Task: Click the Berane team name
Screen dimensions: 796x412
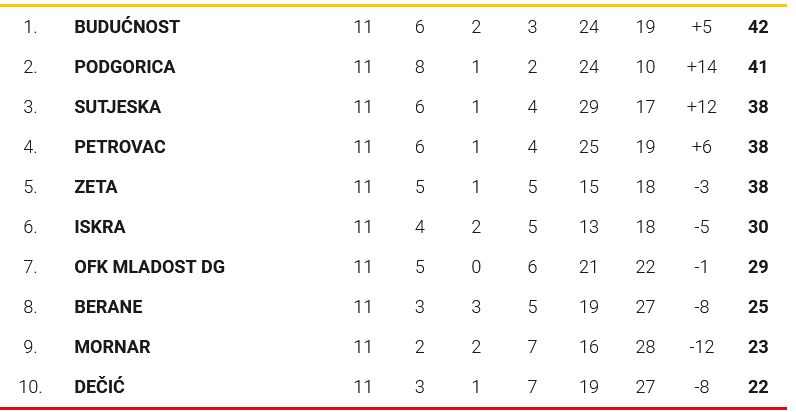Action: (108, 307)
